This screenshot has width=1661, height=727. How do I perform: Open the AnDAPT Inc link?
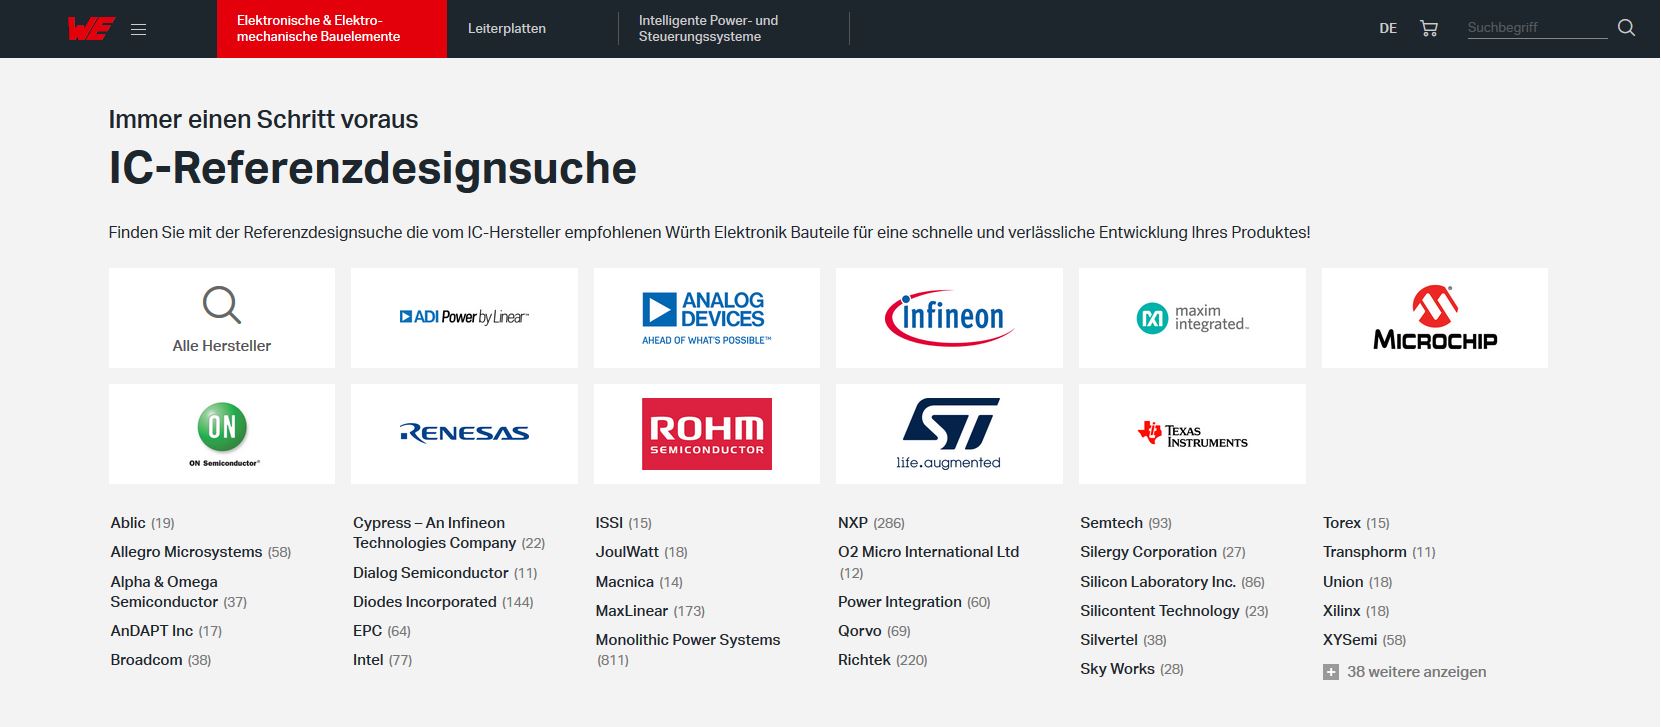(x=152, y=631)
